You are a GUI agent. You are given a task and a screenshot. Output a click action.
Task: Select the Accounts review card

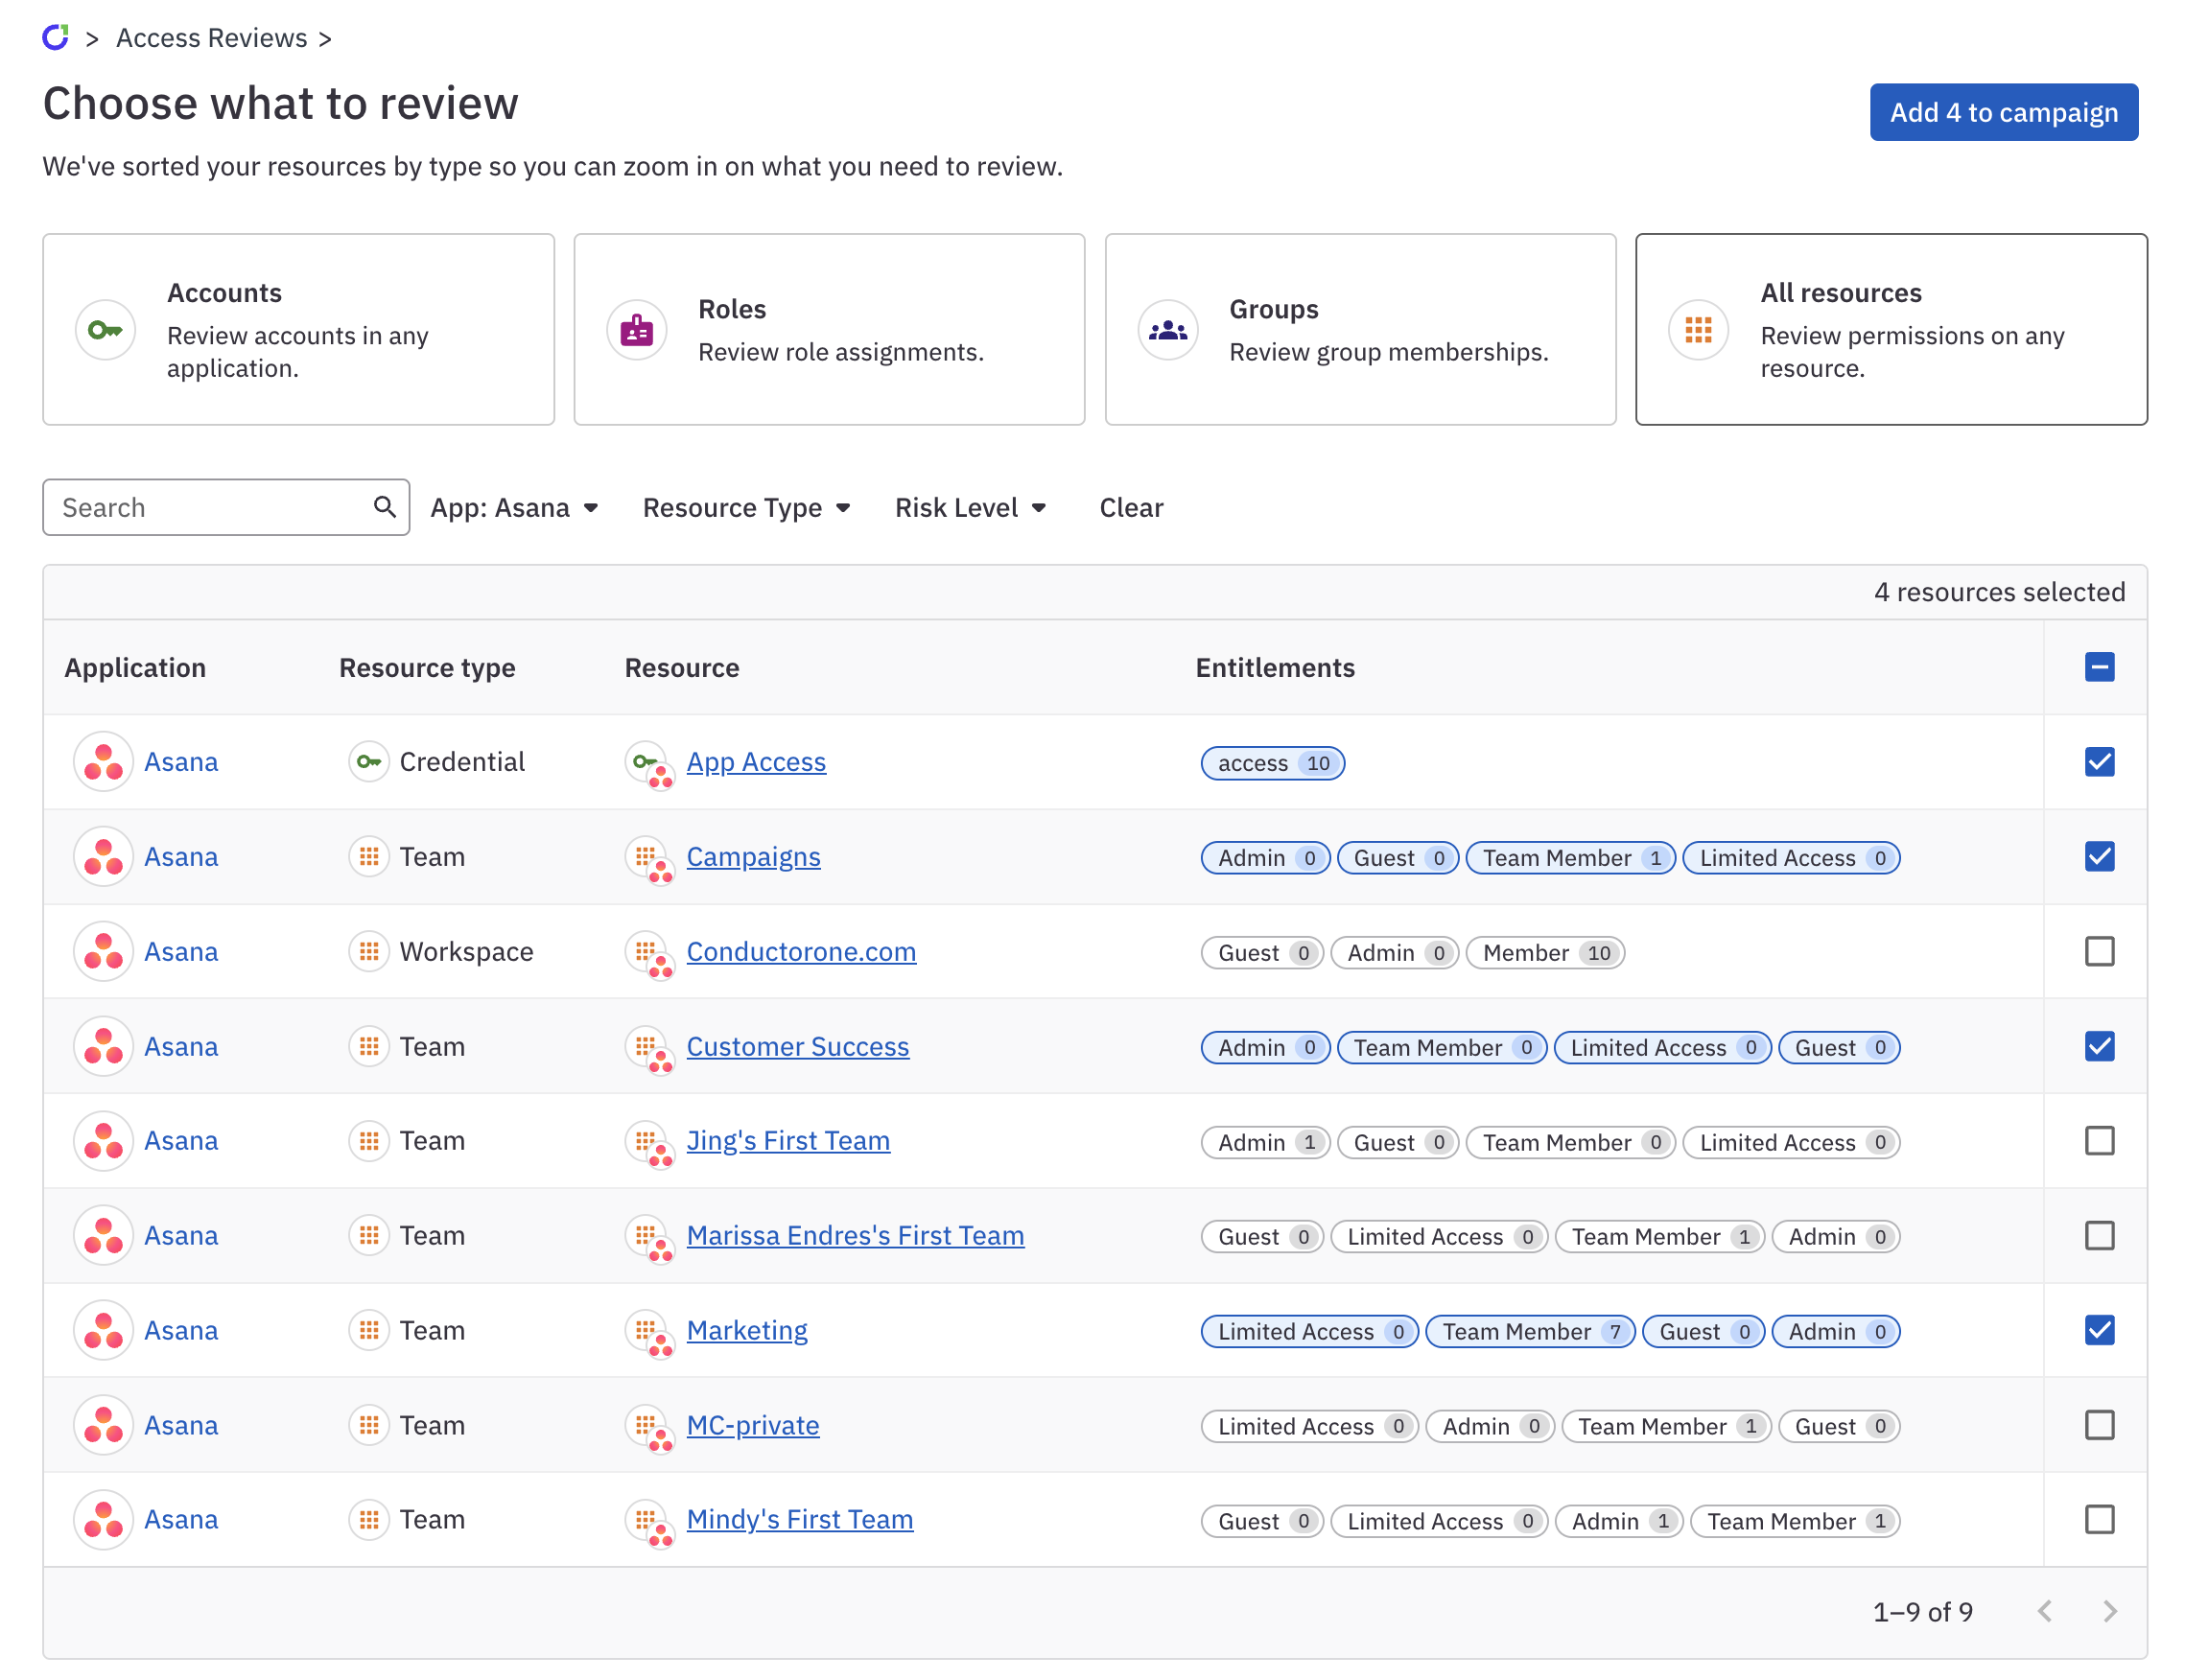point(298,329)
